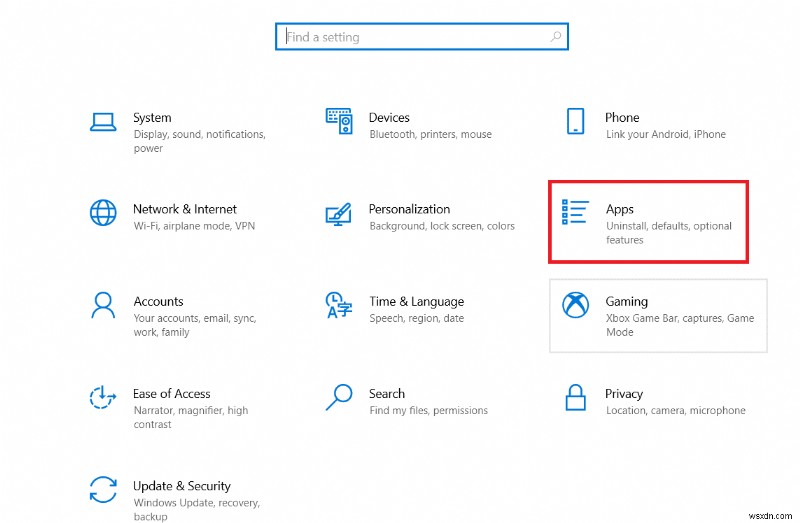Open the Privacy padlock icon
This screenshot has height=523, width=800.
tap(575, 397)
